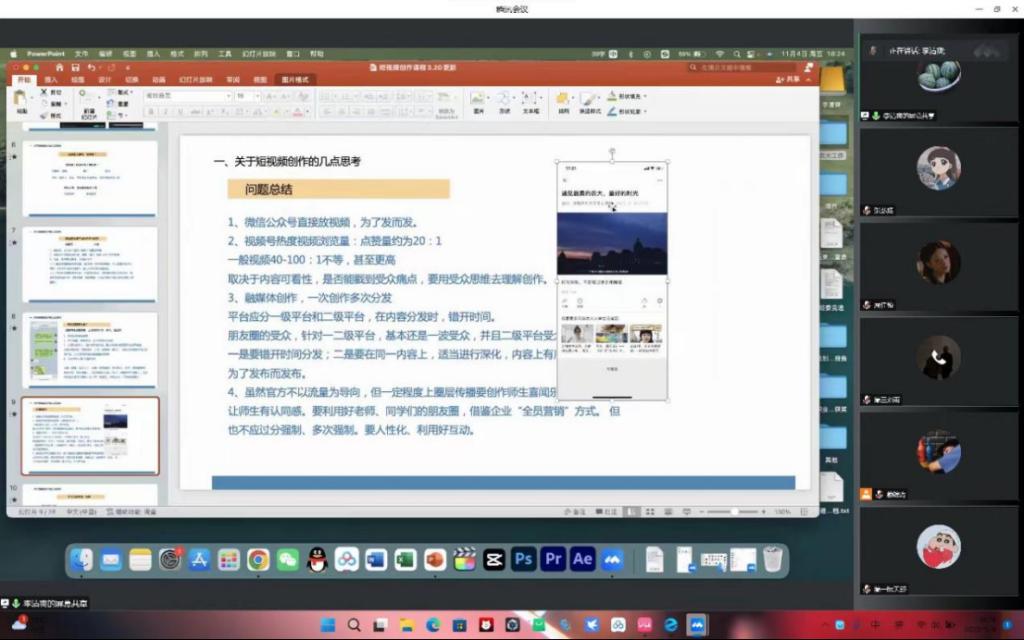Open the shape fill dropdown arrow
The width and height of the screenshot is (1024, 640).
(x=646, y=97)
